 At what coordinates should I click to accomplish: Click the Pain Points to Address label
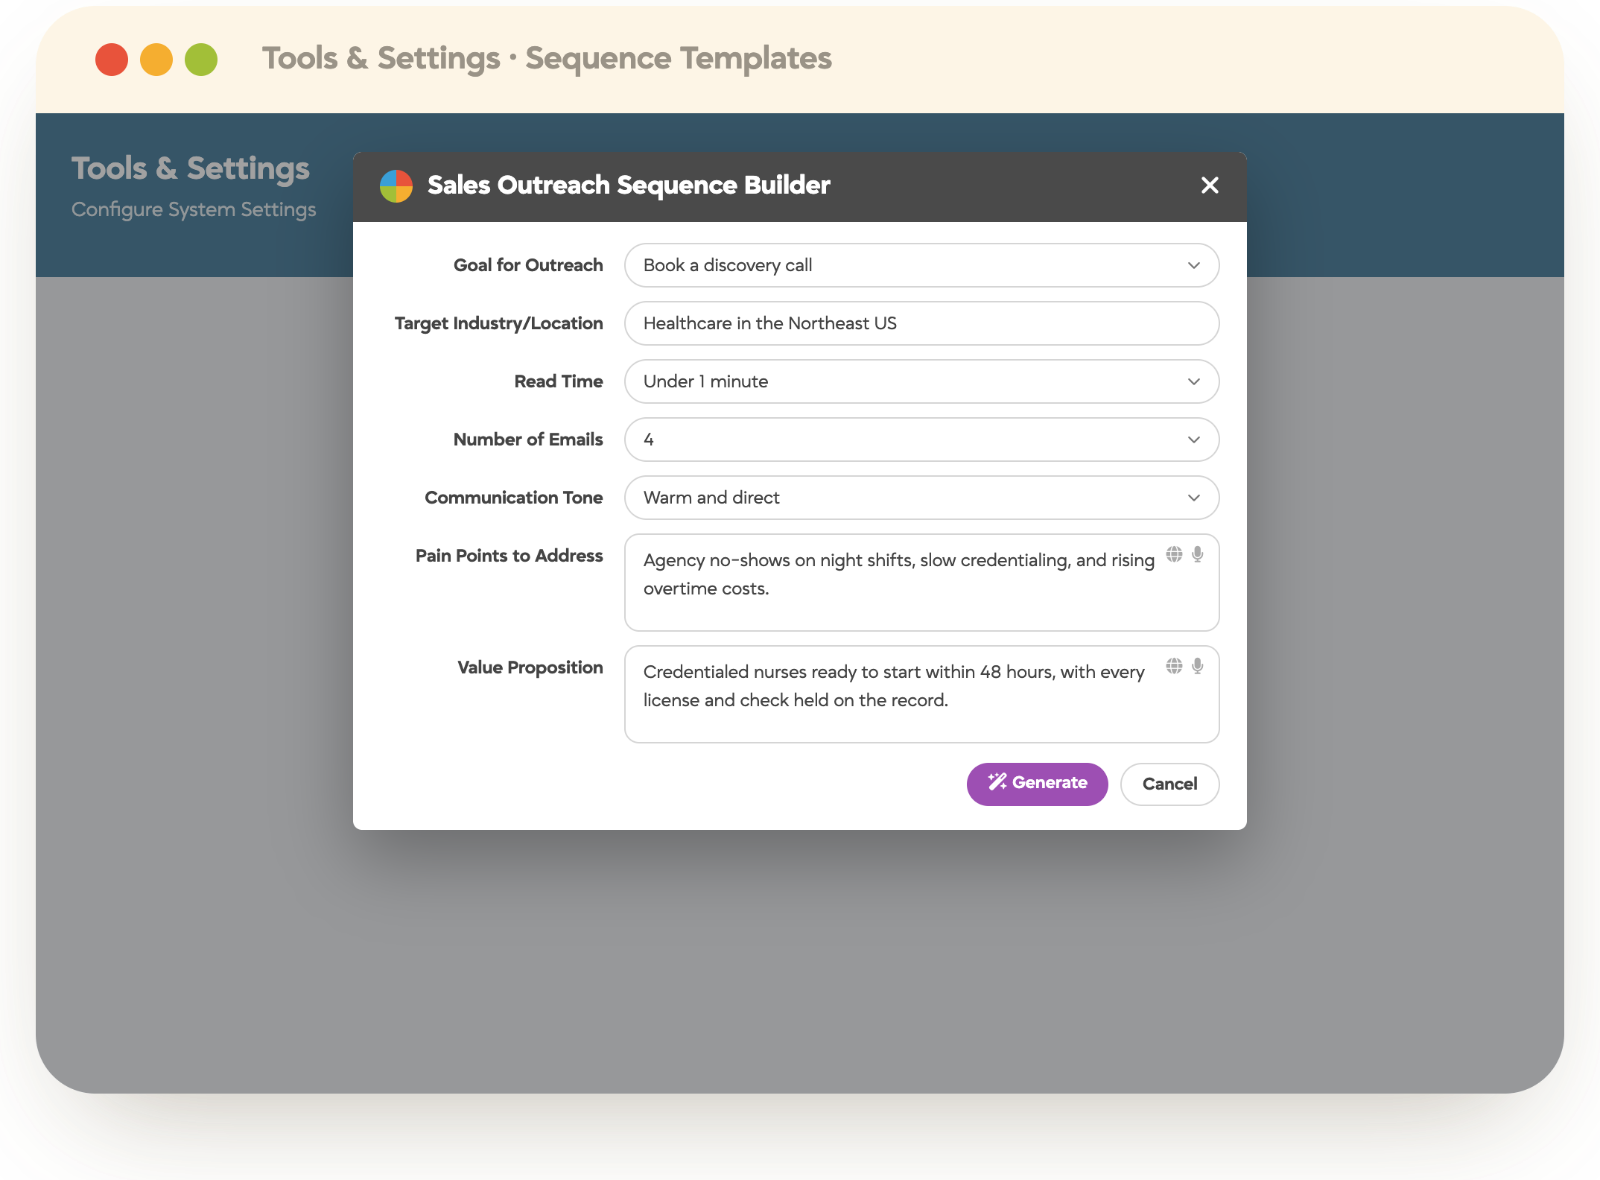tap(509, 555)
